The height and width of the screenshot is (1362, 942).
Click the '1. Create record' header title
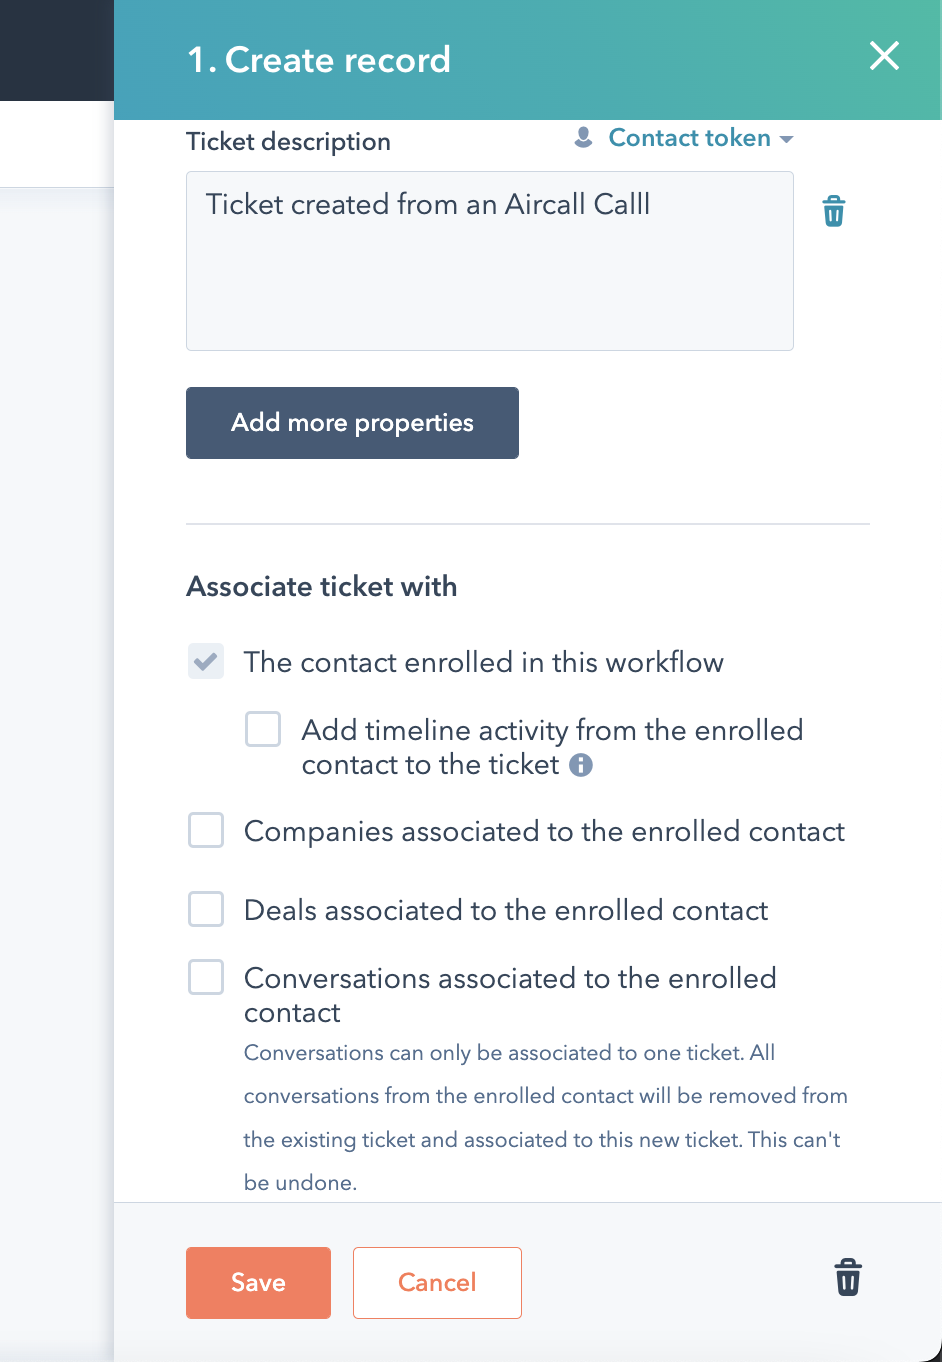point(319,60)
